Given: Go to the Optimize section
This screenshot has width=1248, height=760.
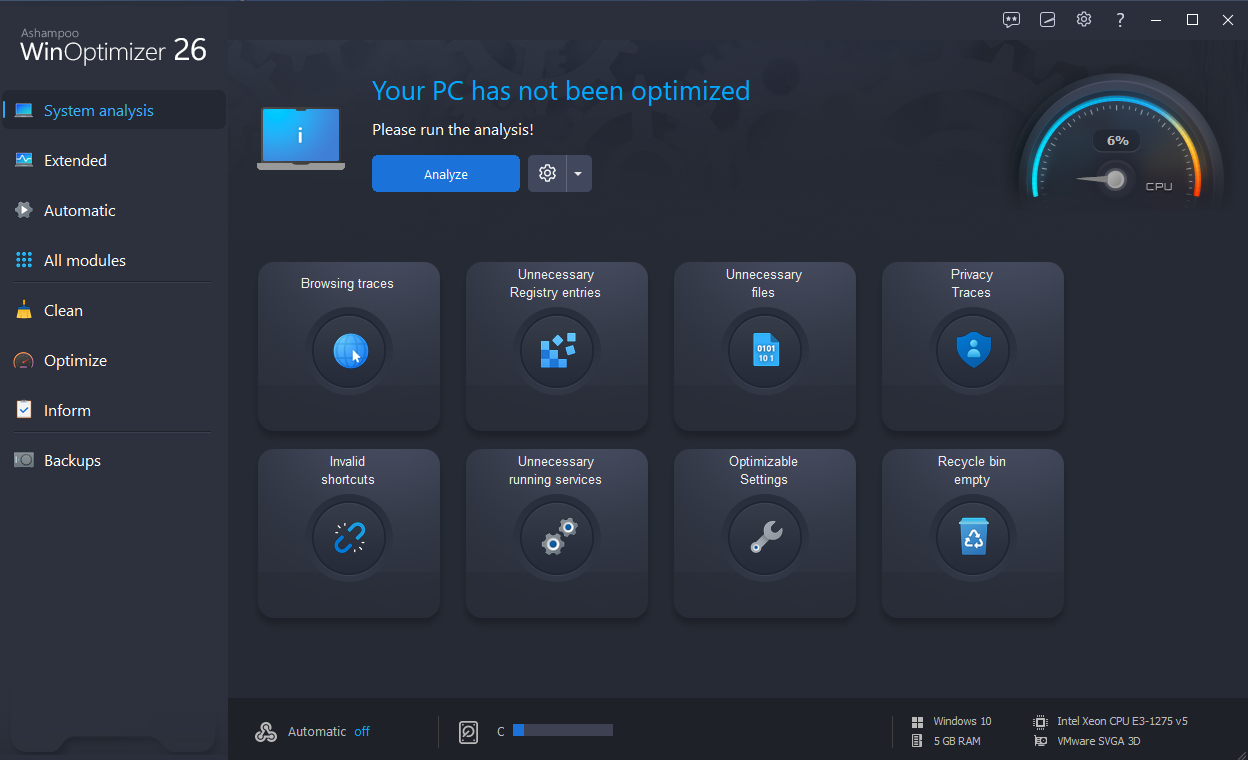Looking at the screenshot, I should (x=114, y=360).
